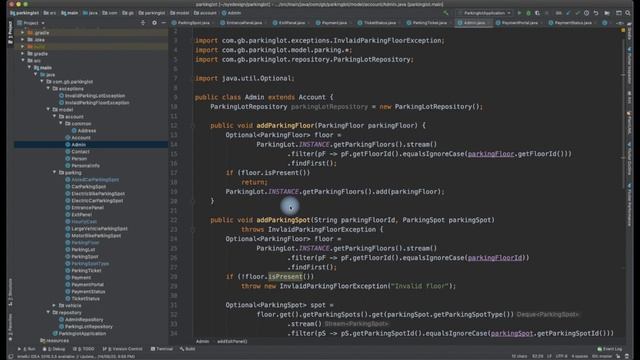The image size is (640, 360).
Task: Click the lock read-only icon in status bar
Action: [618, 356]
